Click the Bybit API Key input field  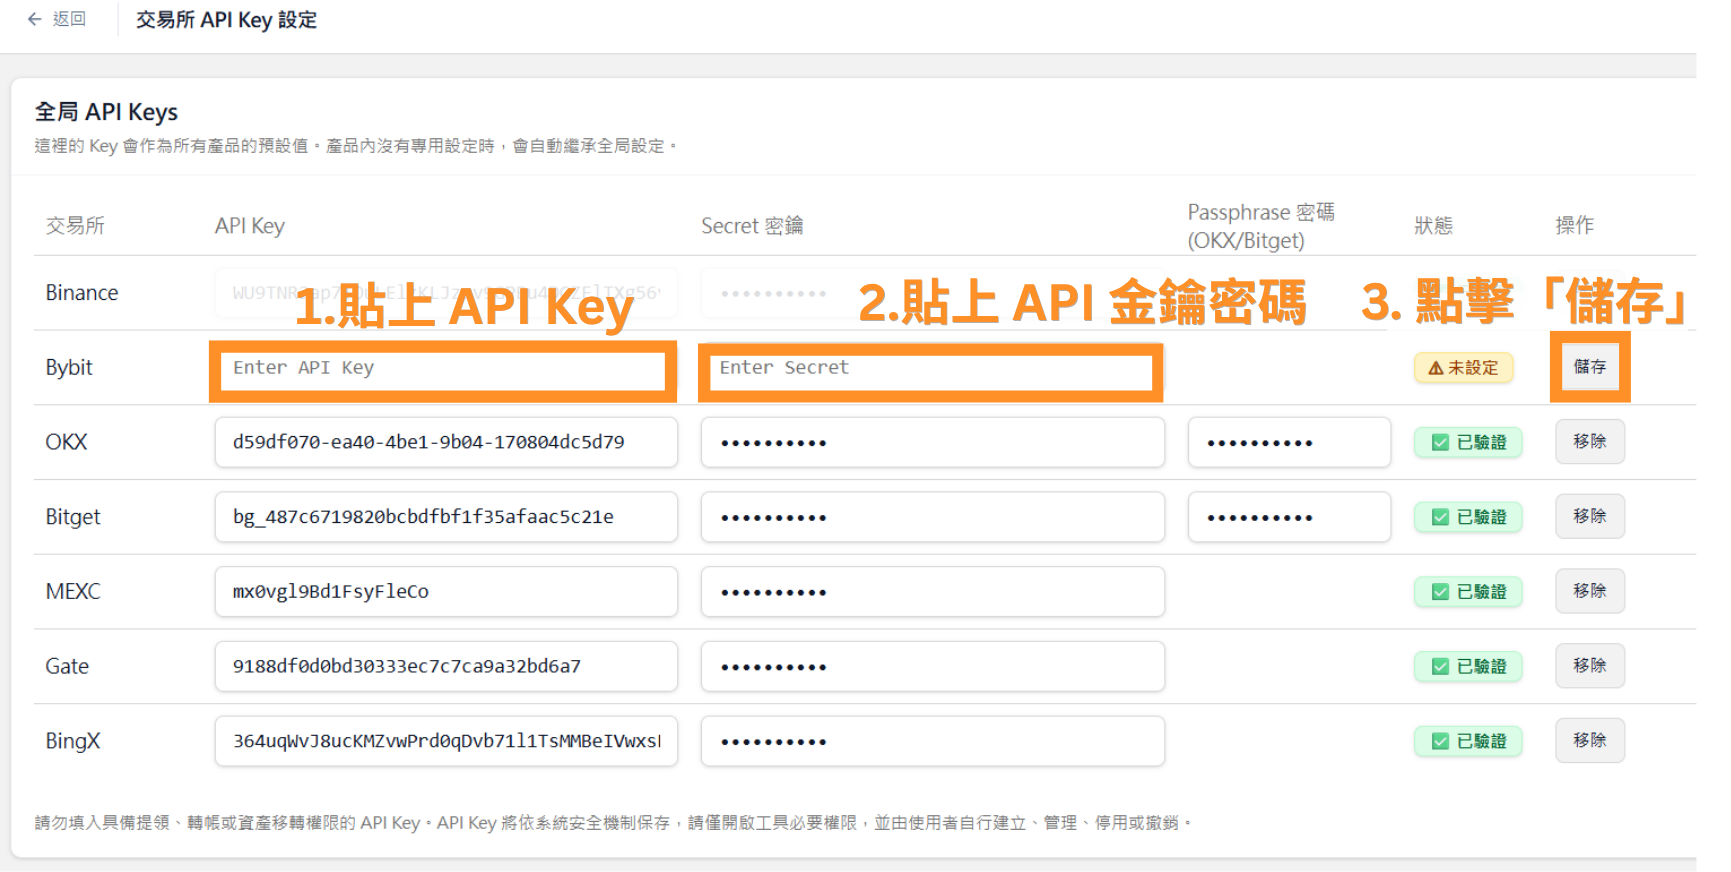tap(443, 371)
